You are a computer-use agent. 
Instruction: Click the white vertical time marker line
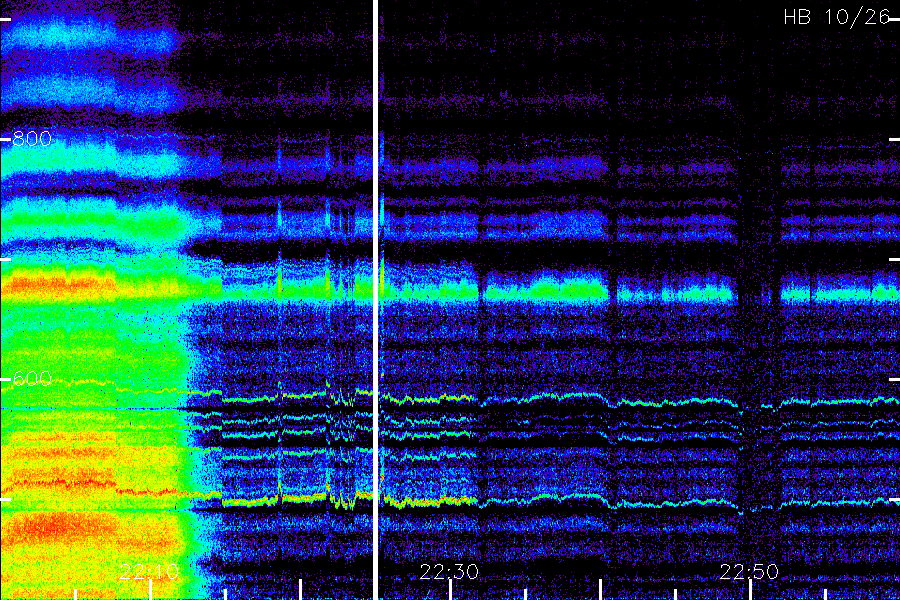coord(376,300)
